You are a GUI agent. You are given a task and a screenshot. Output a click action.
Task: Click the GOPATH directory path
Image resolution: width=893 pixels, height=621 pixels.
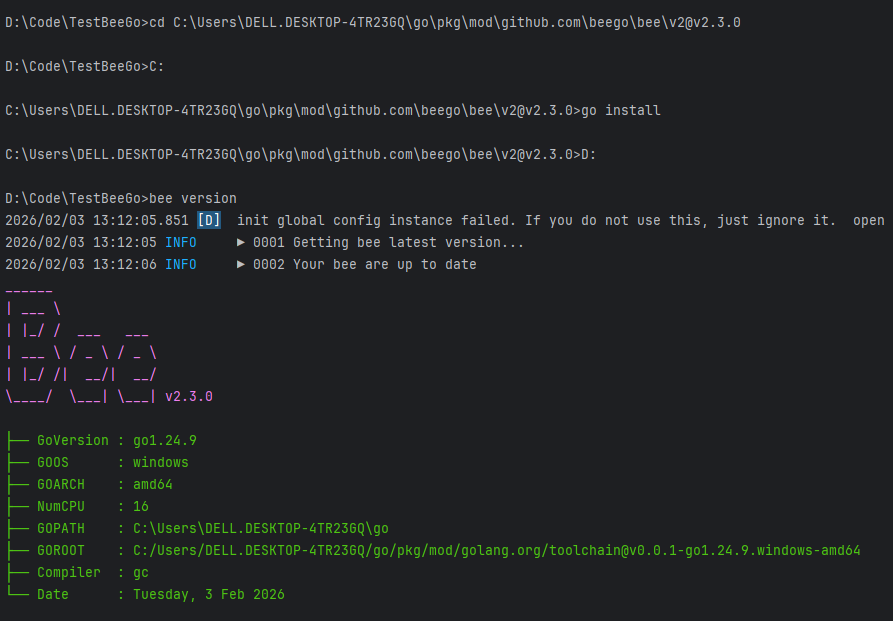point(261,529)
